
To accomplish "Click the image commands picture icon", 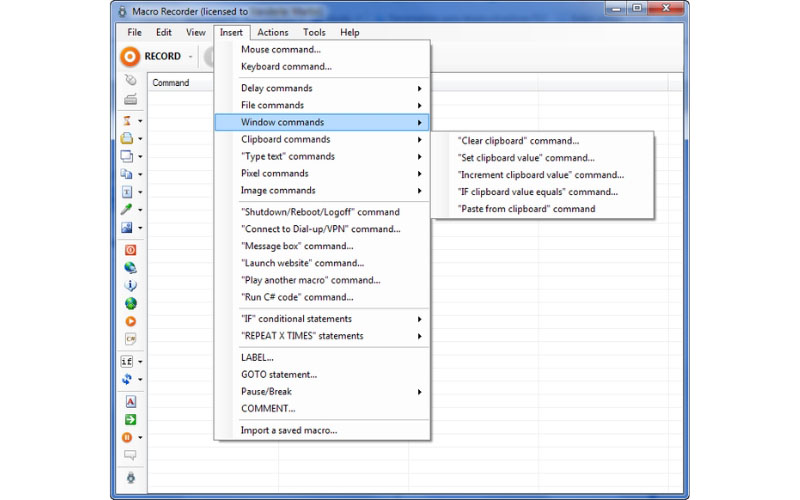I will point(127,228).
